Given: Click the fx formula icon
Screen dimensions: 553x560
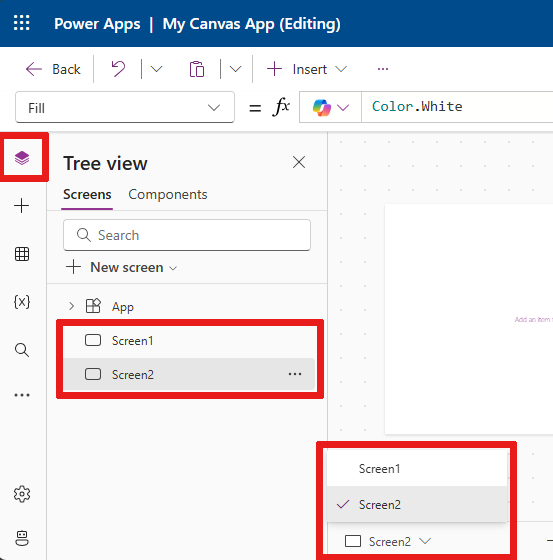Looking at the screenshot, I should point(281,106).
